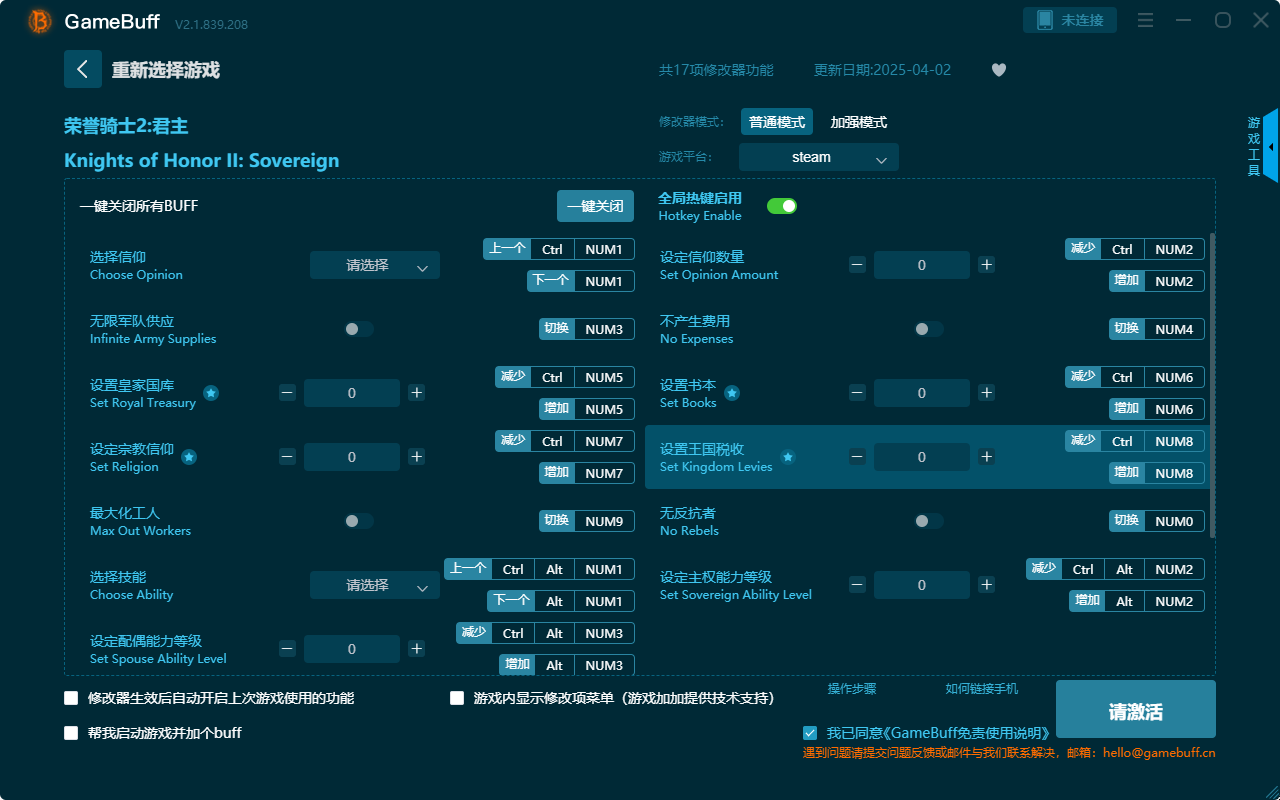Select 普通模式 trainer mode tab
This screenshot has width=1280, height=800.
(x=777, y=122)
